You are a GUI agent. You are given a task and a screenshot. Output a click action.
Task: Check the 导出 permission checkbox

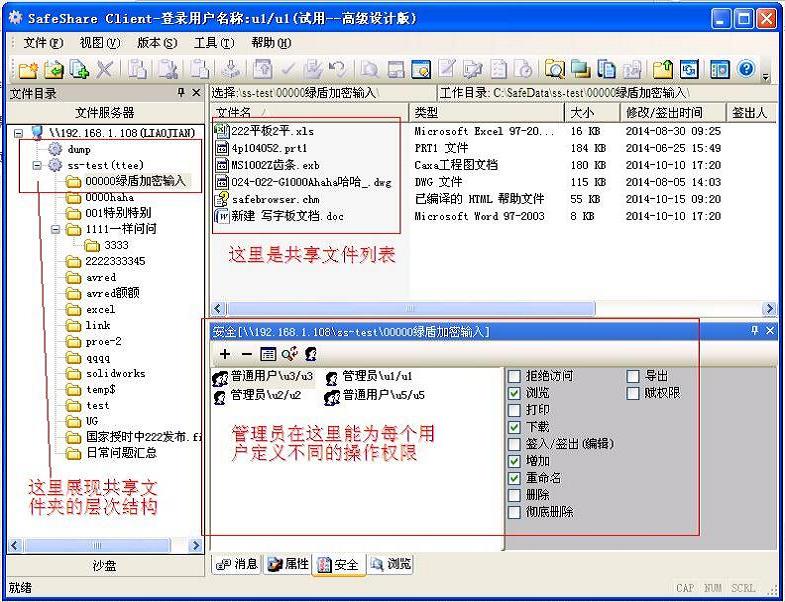[633, 376]
